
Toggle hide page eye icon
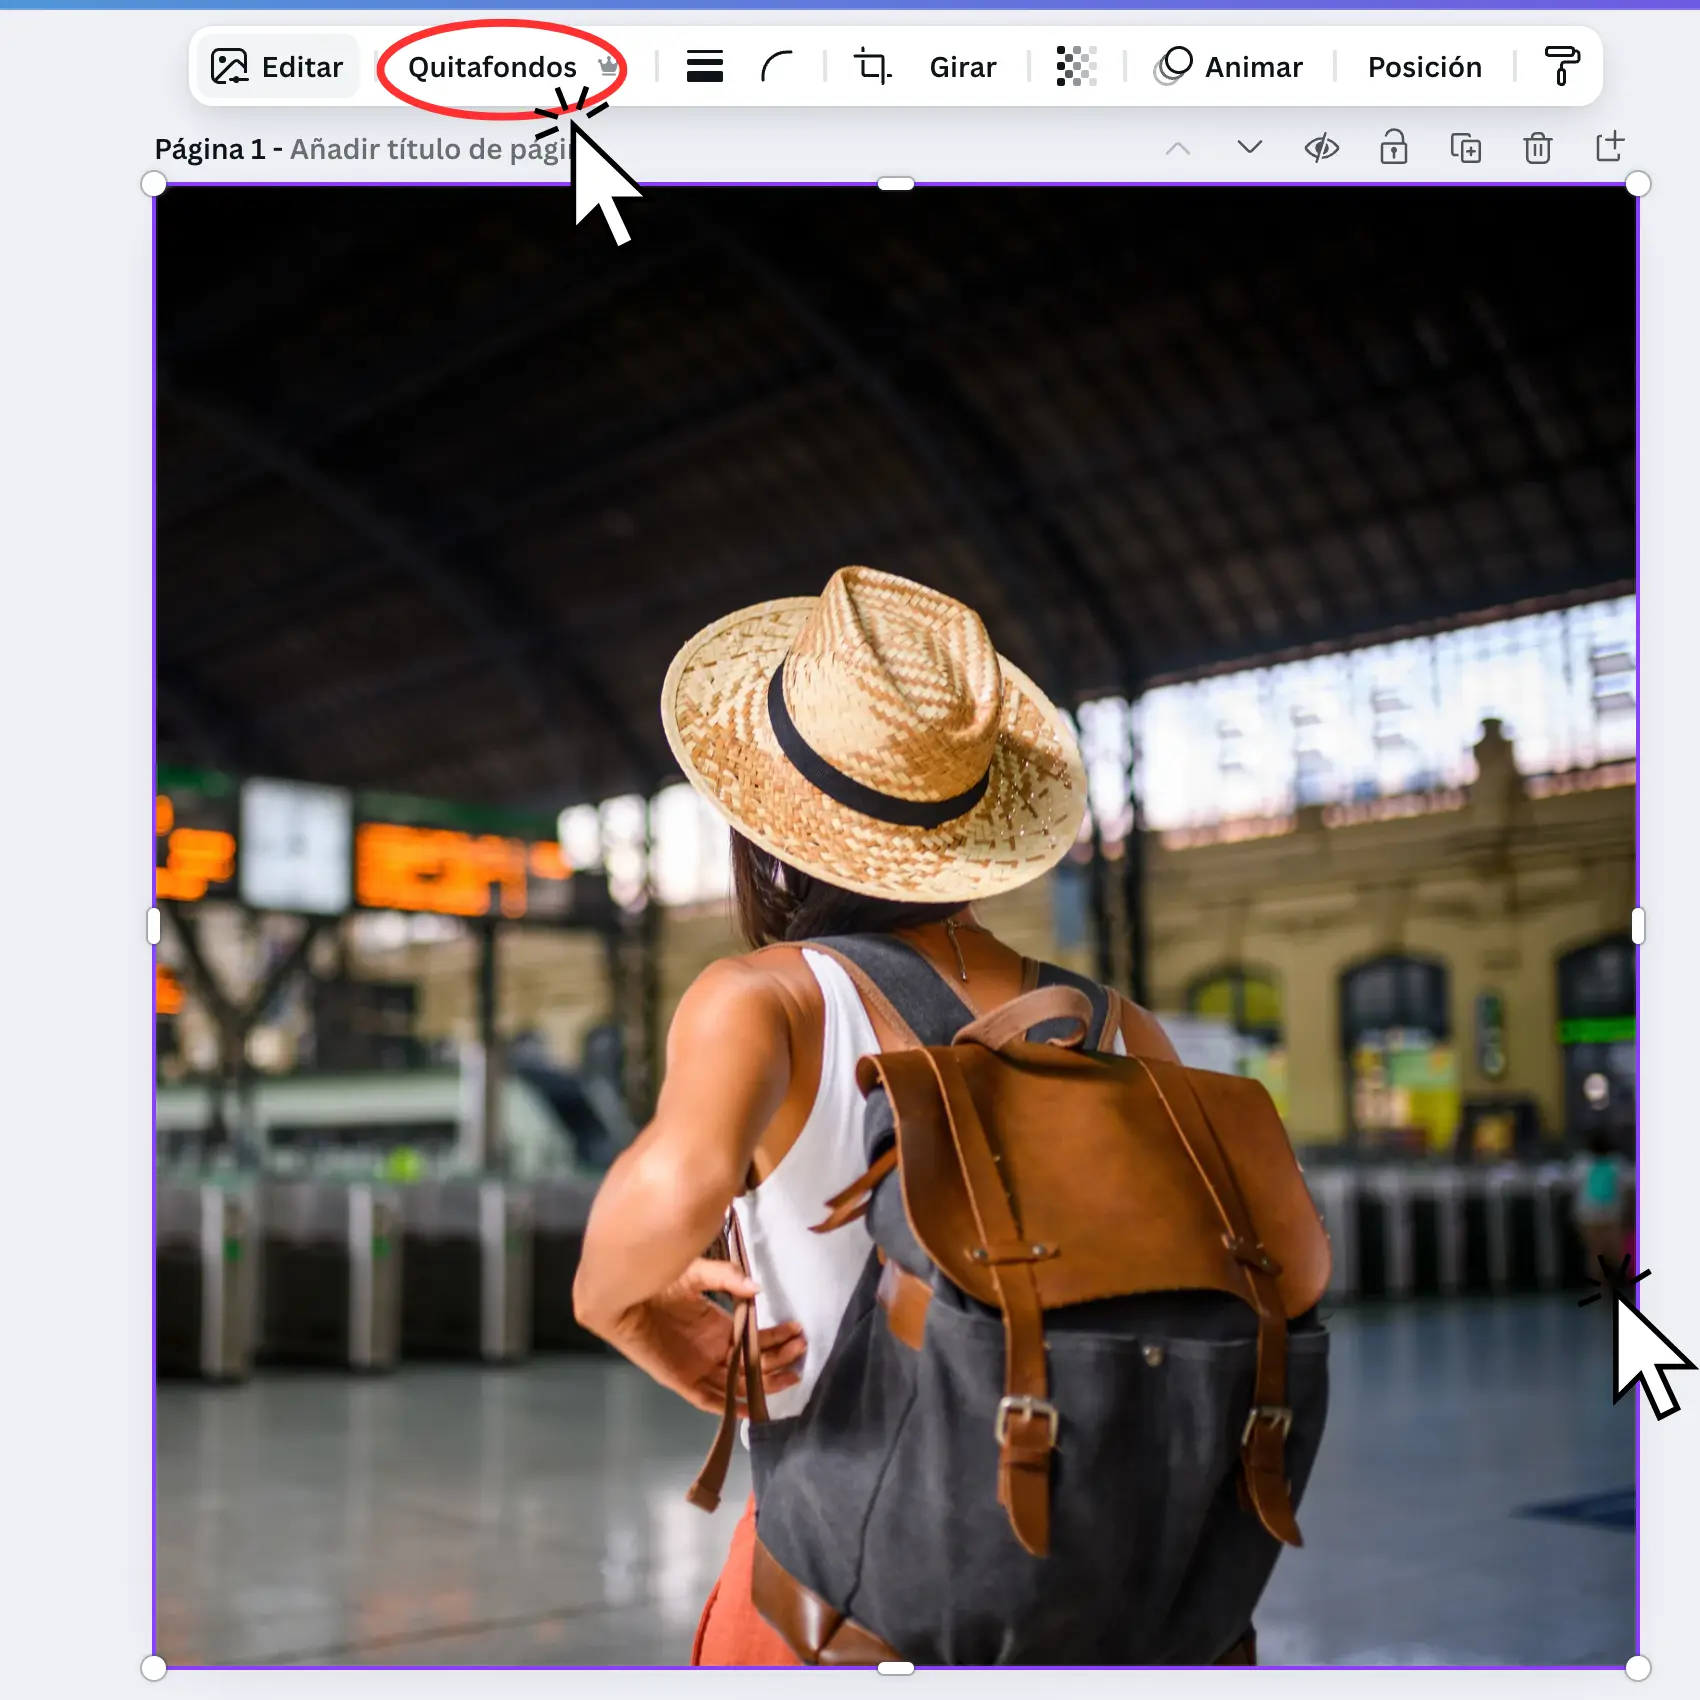click(x=1322, y=149)
